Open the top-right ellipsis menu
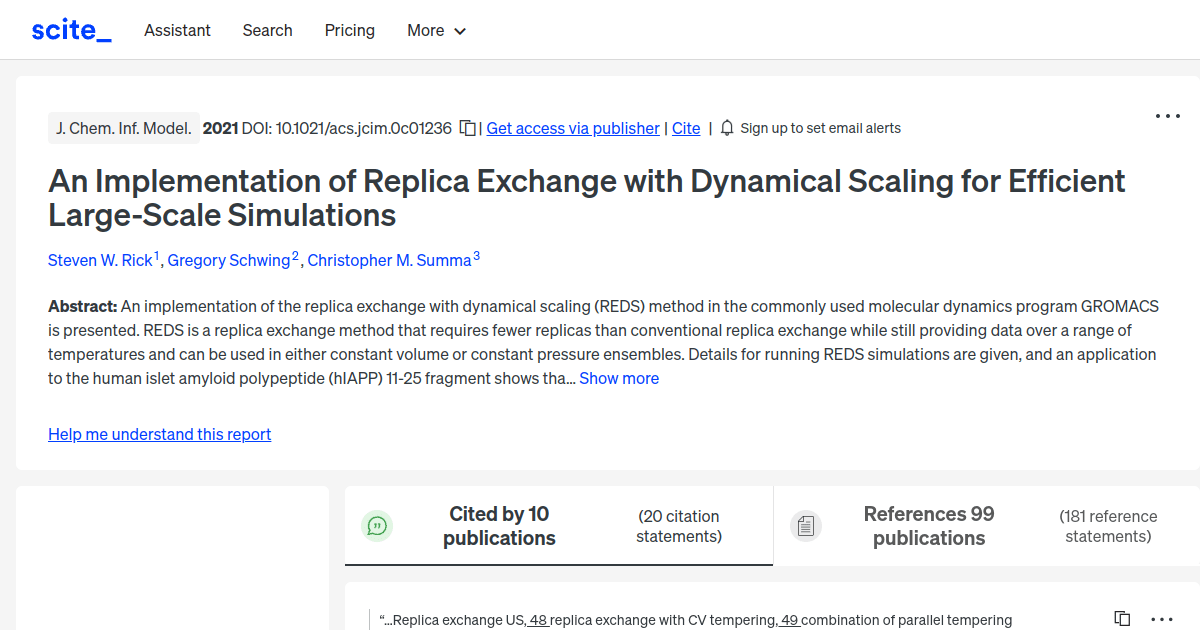Viewport: 1200px width, 630px height. 1167,116
